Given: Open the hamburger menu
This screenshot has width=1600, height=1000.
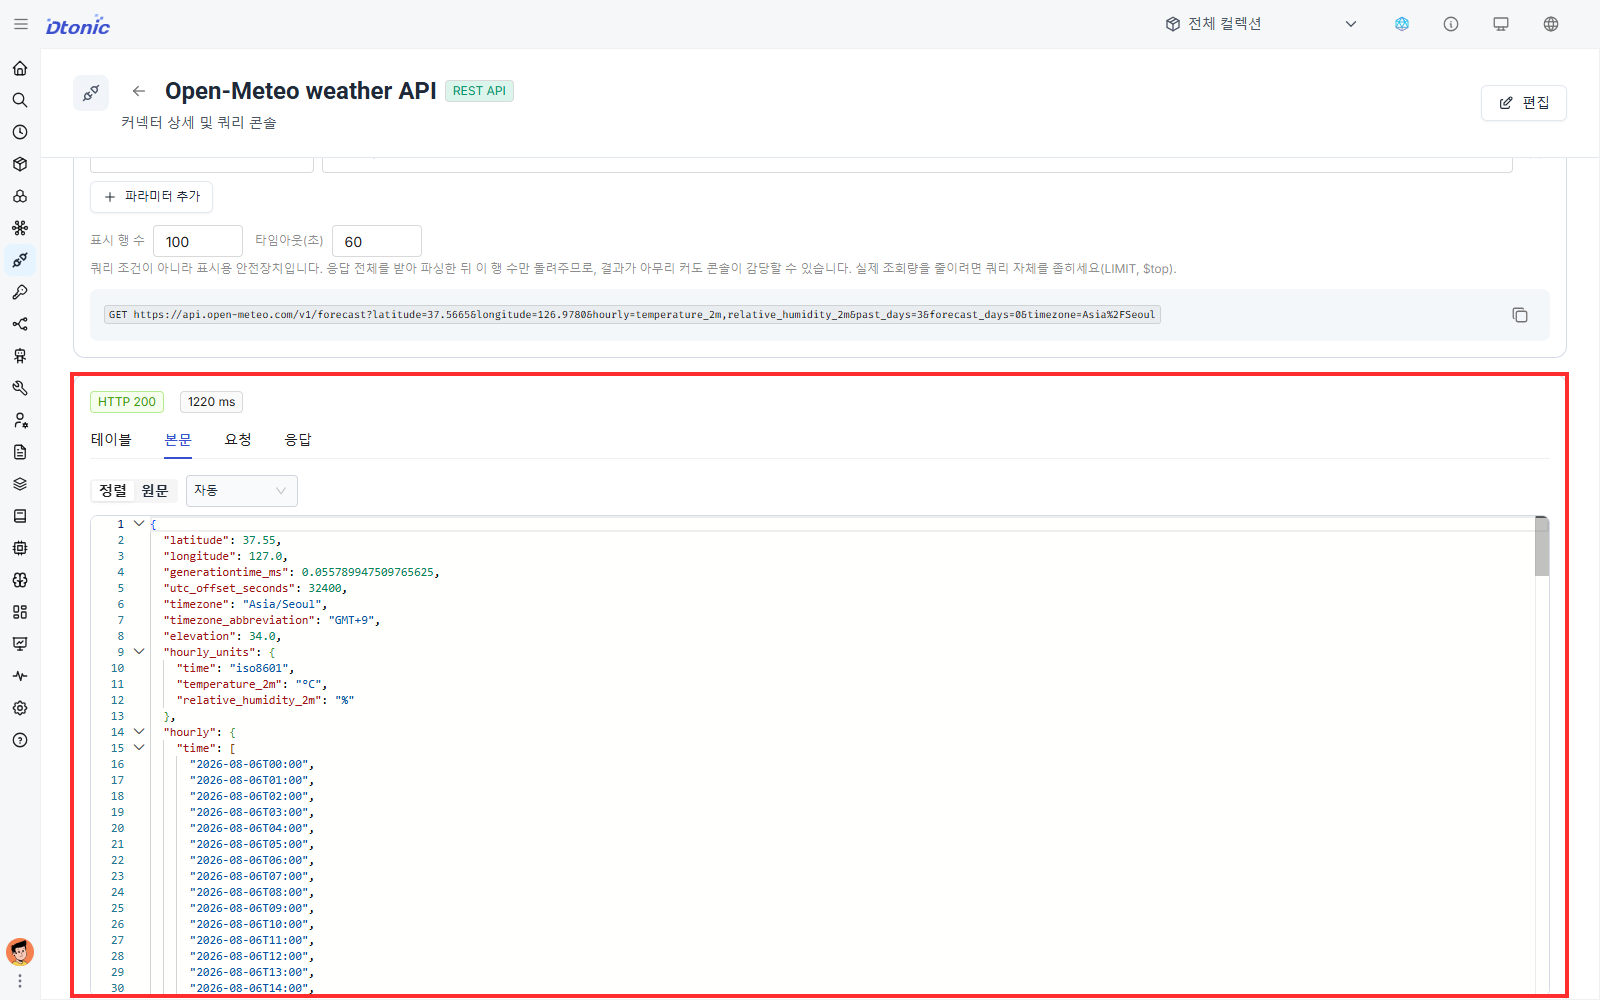Looking at the screenshot, I should coord(20,24).
